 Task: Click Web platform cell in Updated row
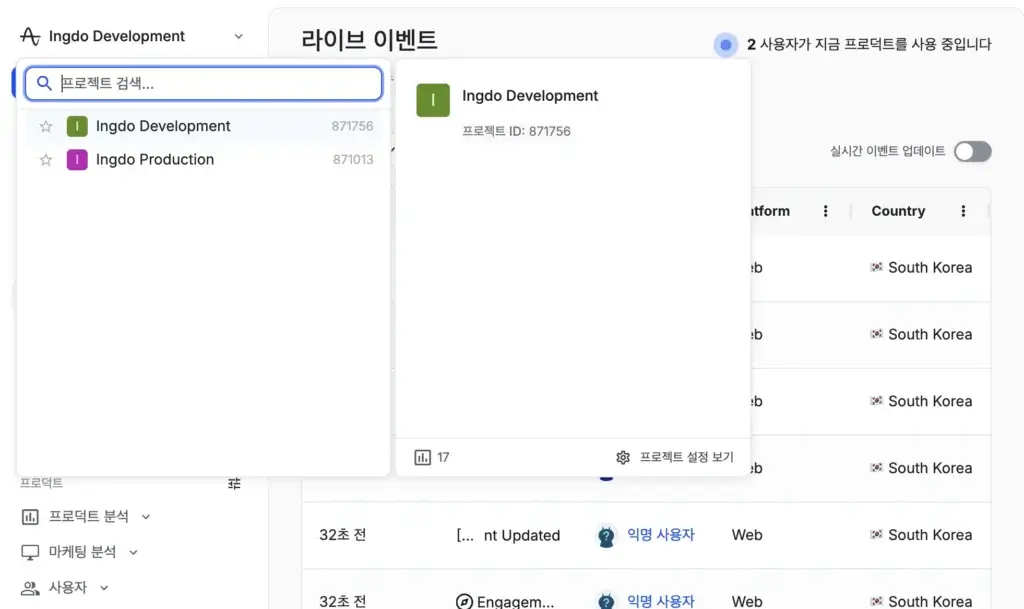point(747,535)
